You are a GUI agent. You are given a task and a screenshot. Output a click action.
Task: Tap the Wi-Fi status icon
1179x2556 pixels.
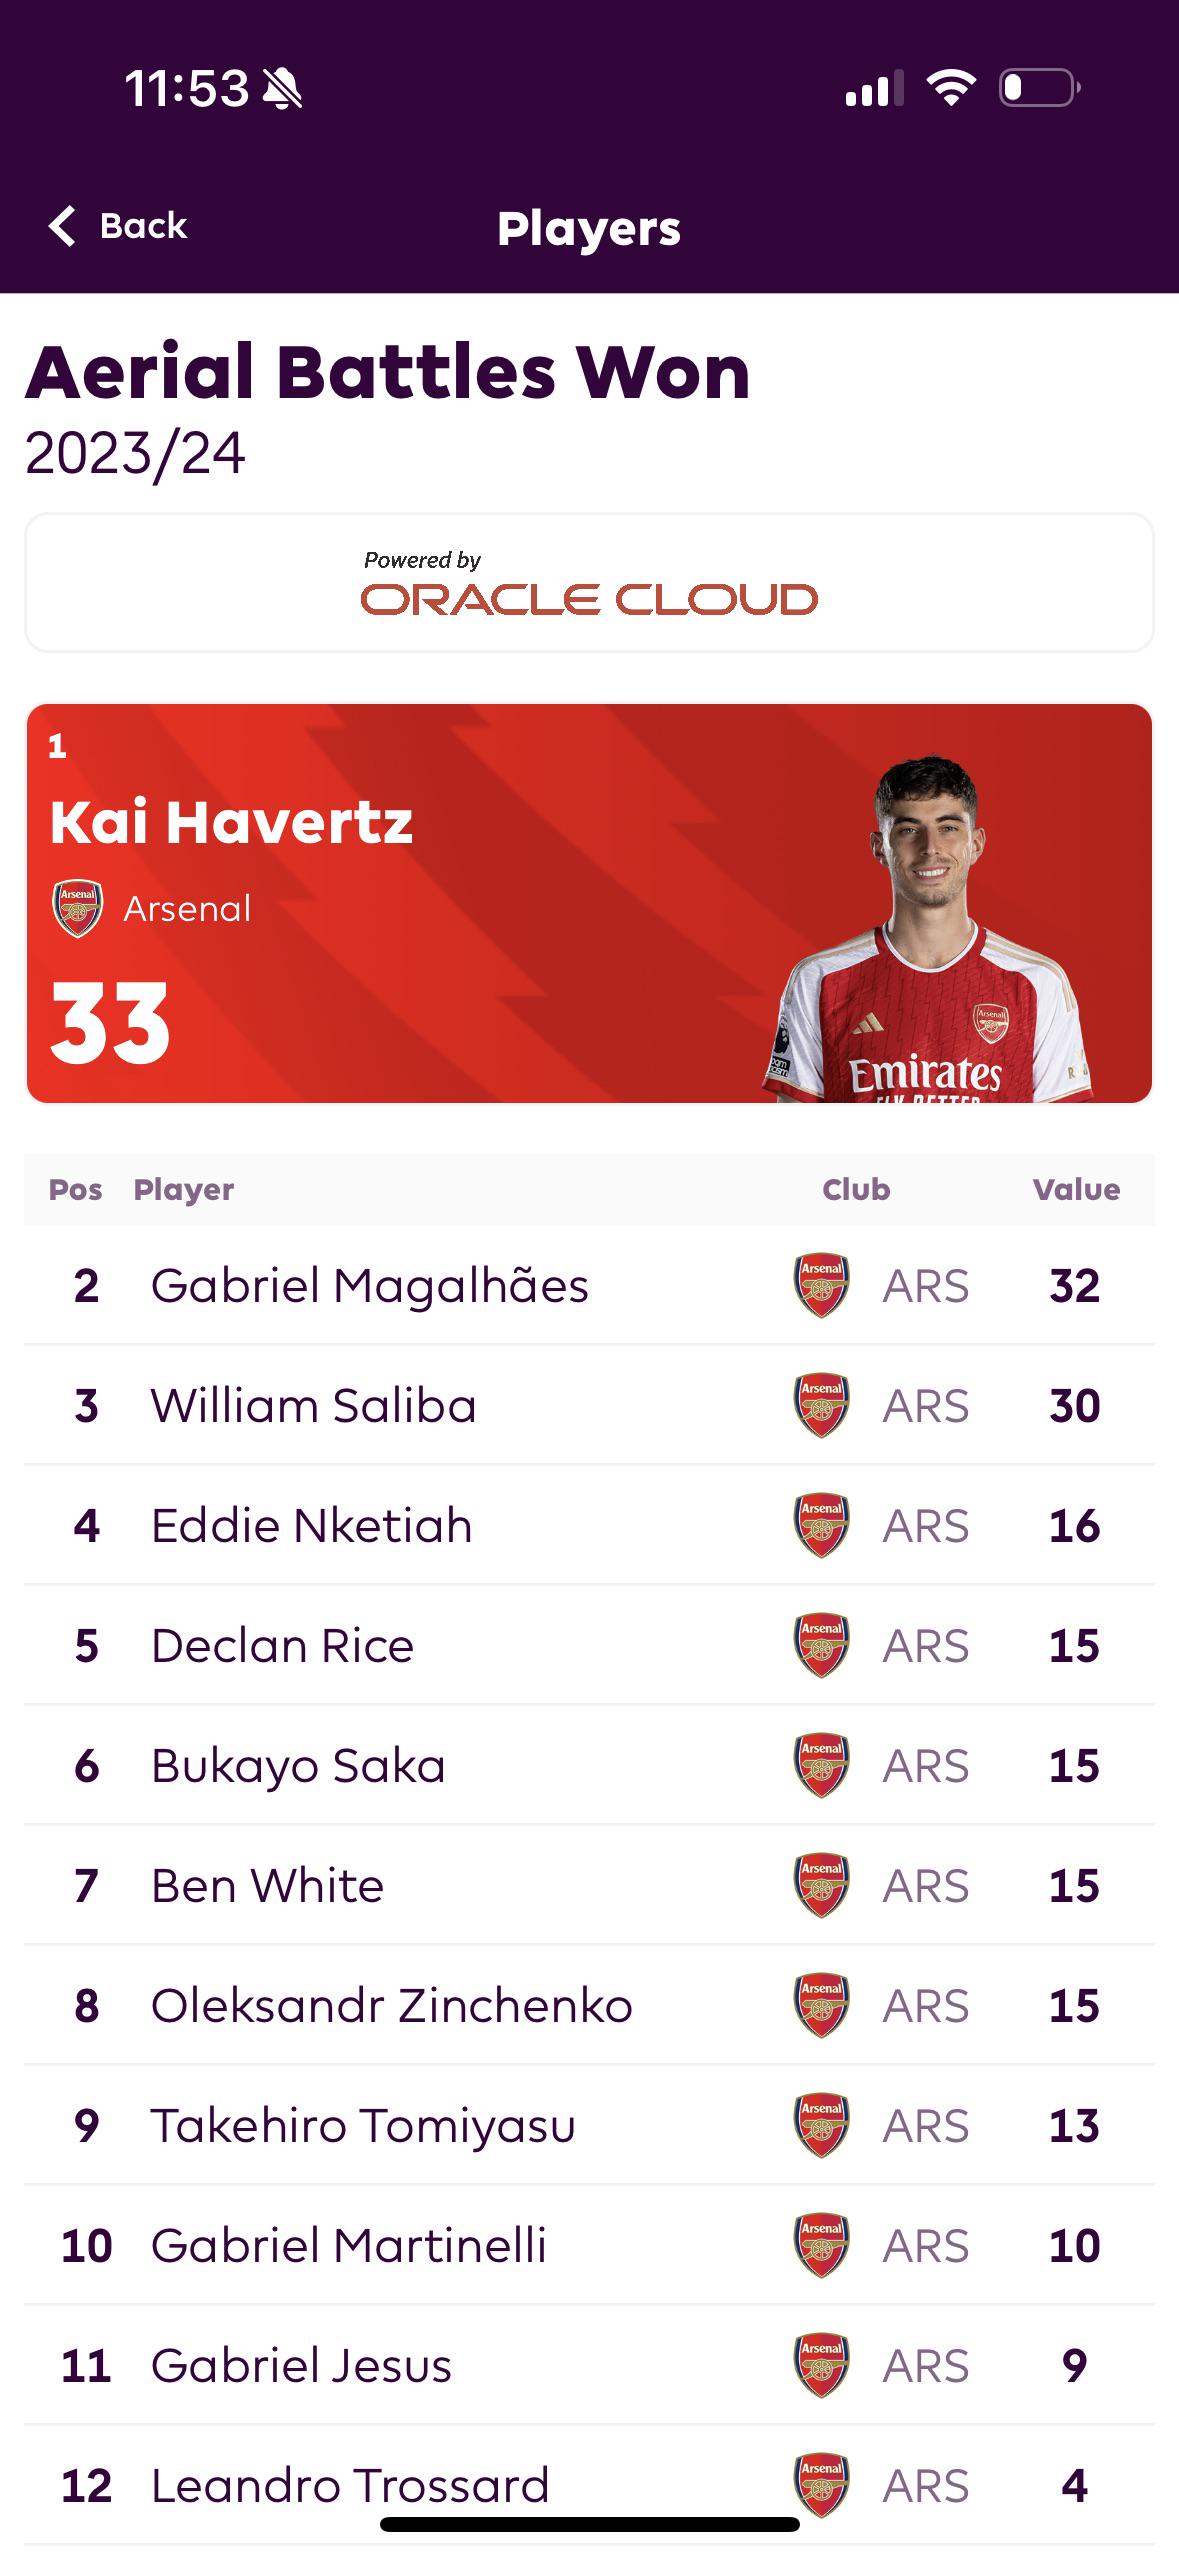(x=950, y=88)
